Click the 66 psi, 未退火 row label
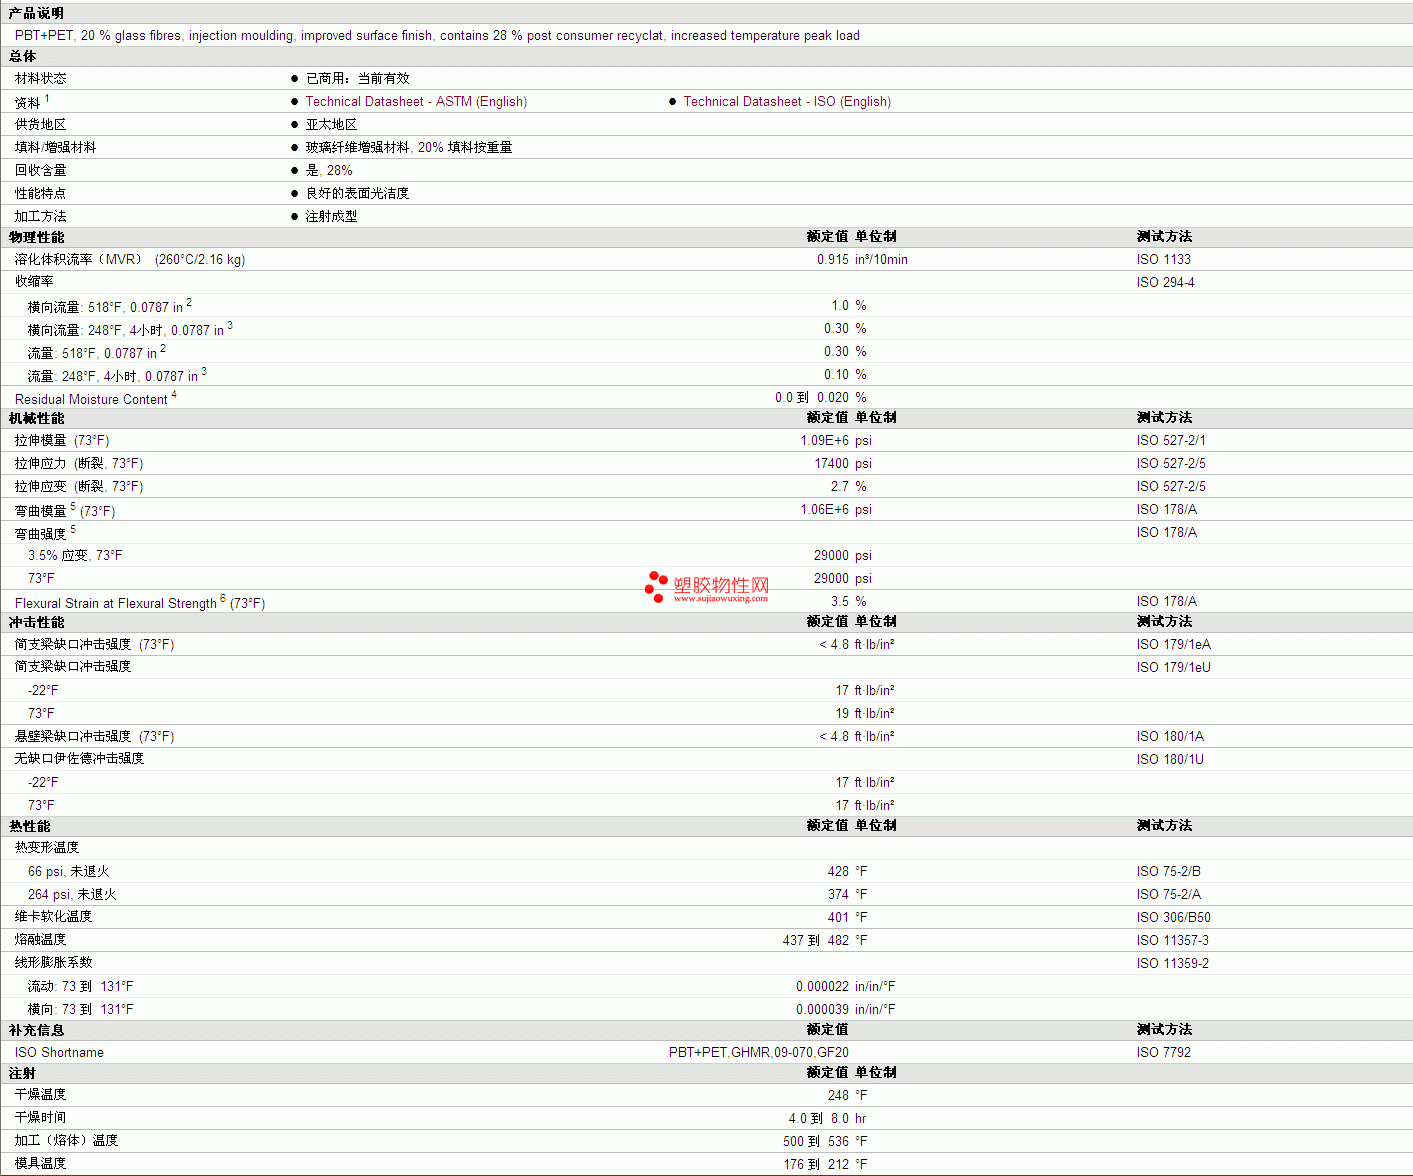 tap(68, 871)
